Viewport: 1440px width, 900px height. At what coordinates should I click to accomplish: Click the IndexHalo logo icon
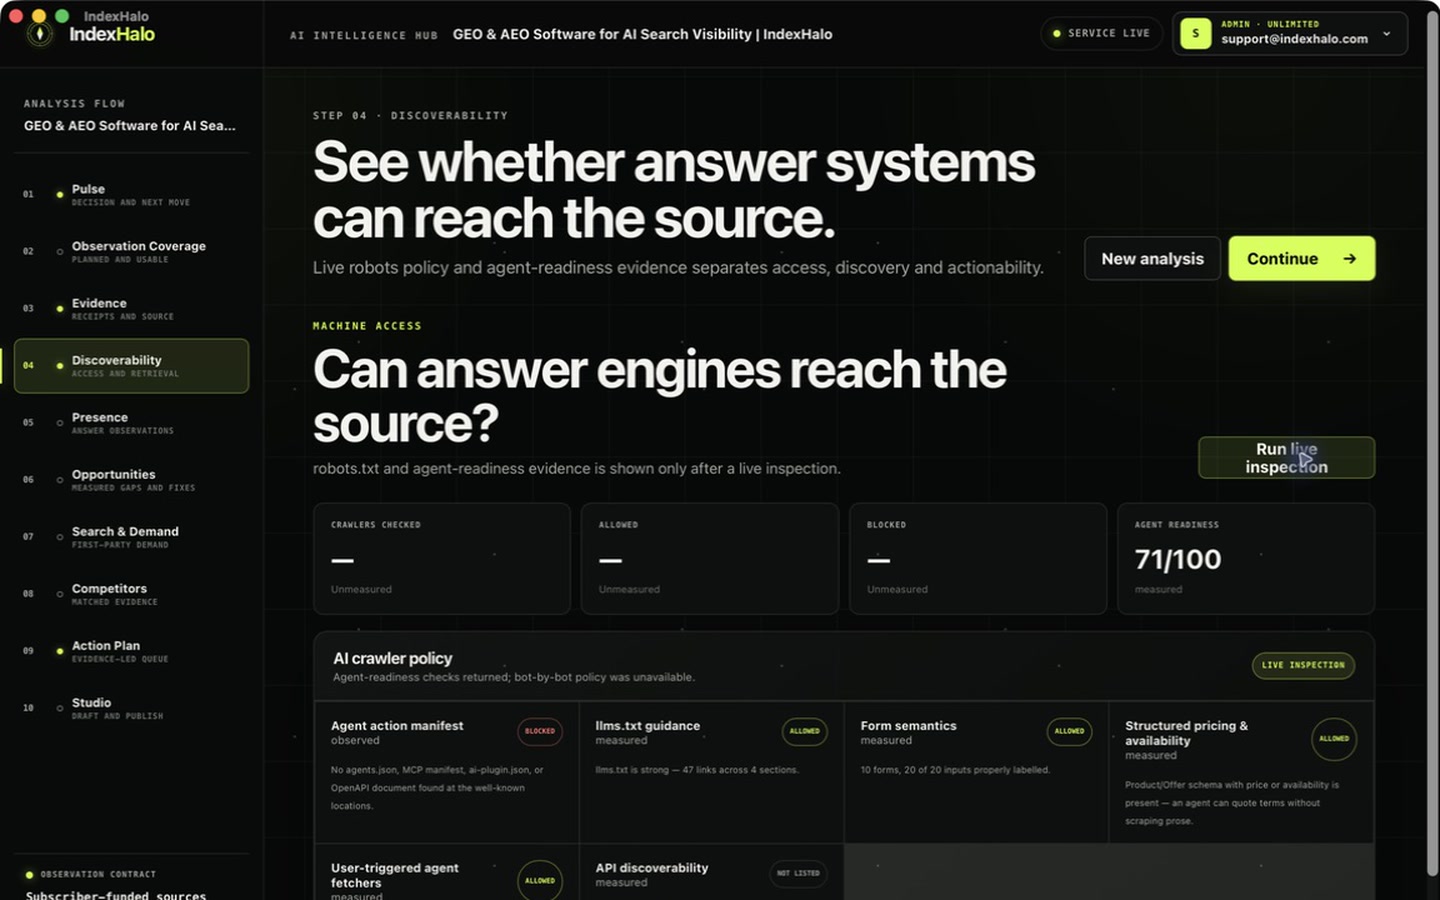[x=40, y=34]
